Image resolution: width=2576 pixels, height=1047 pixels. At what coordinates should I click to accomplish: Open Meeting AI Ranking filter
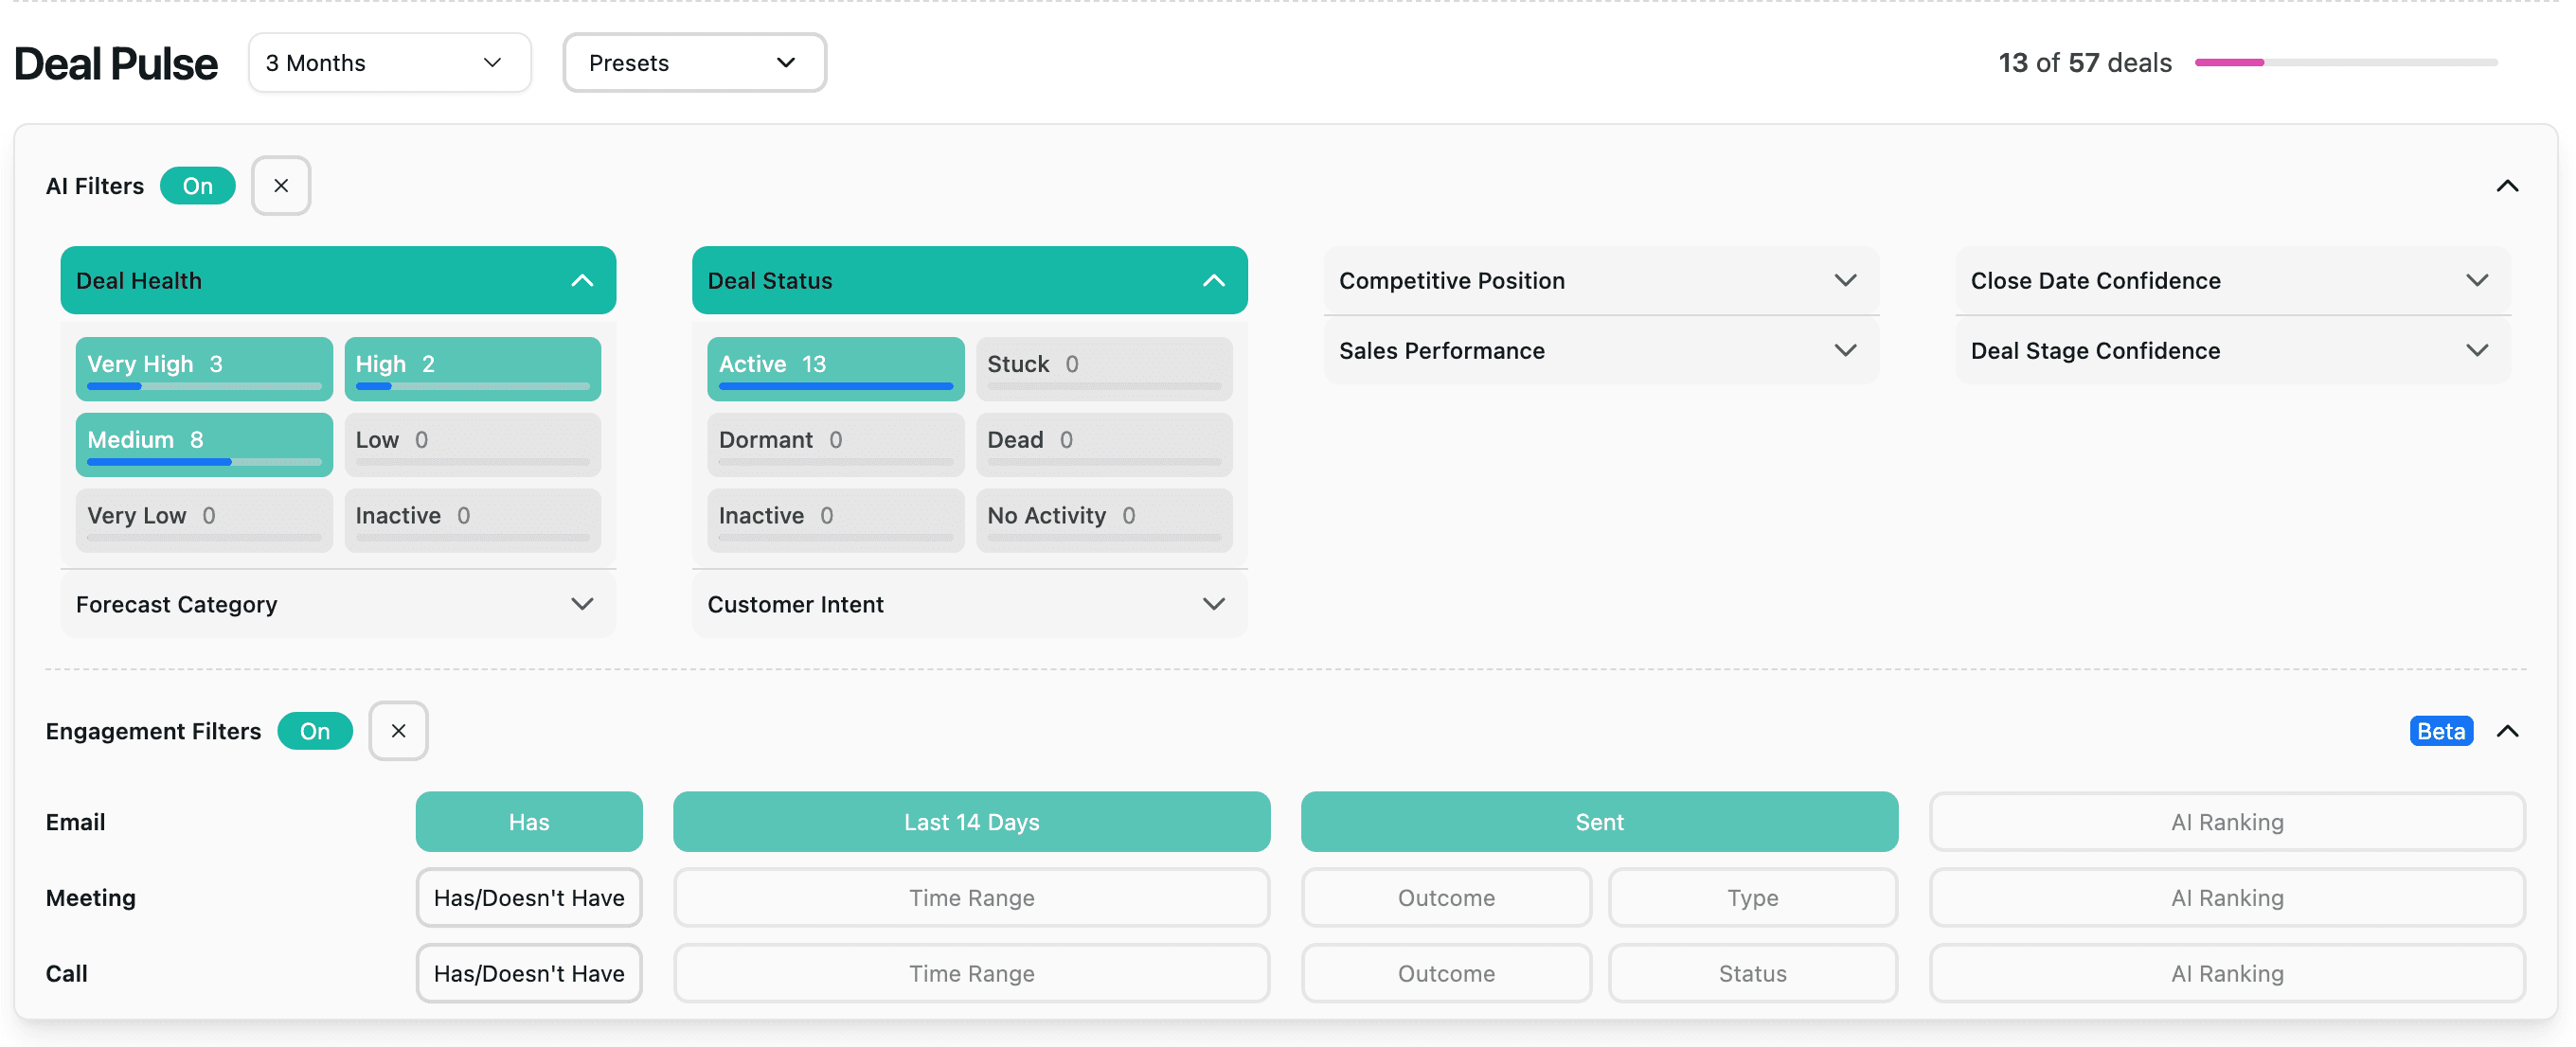[x=2227, y=898]
